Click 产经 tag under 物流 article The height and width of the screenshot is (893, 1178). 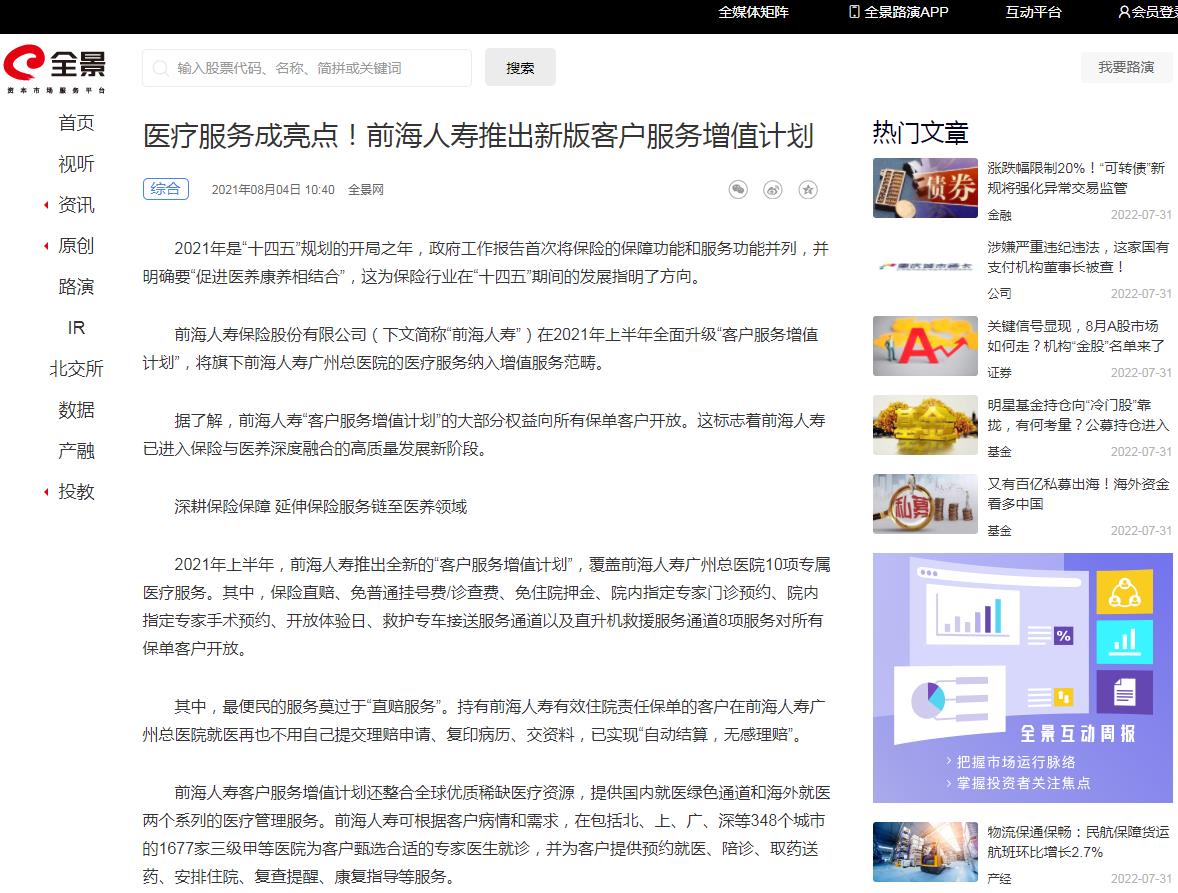pos(999,879)
